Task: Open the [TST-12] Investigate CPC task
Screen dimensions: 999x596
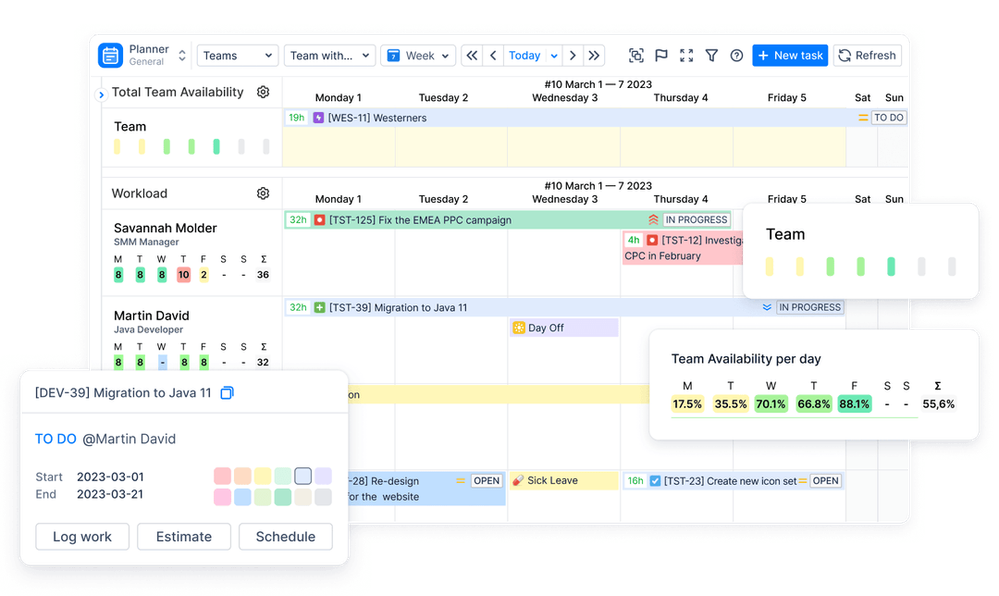Action: 683,248
